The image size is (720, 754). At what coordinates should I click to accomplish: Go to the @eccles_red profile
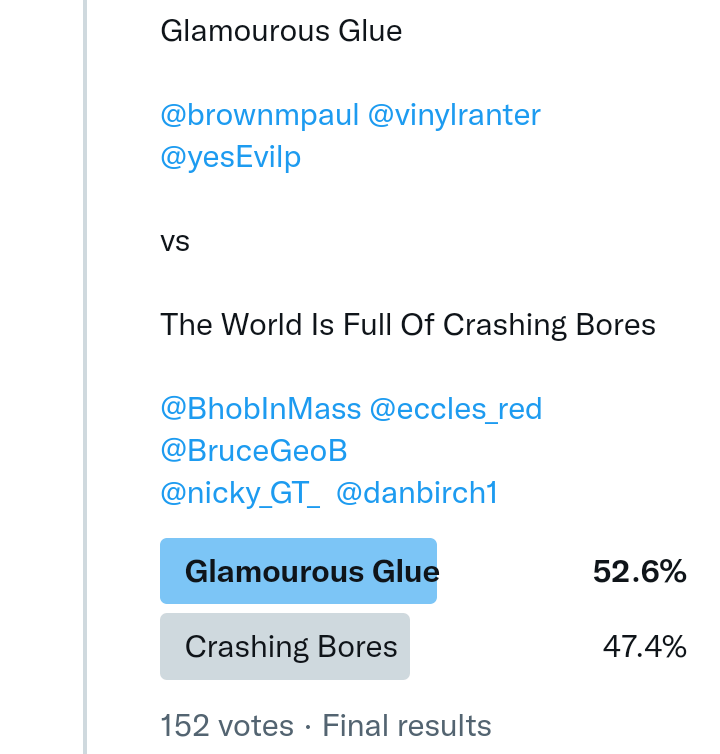pyautogui.click(x=455, y=408)
